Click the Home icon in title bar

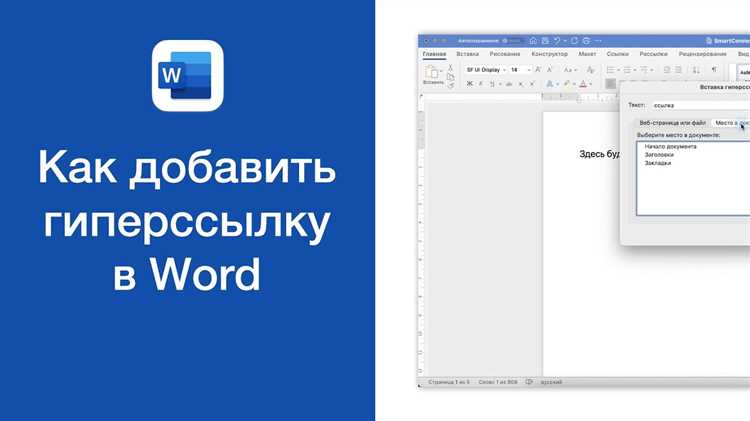pos(533,41)
